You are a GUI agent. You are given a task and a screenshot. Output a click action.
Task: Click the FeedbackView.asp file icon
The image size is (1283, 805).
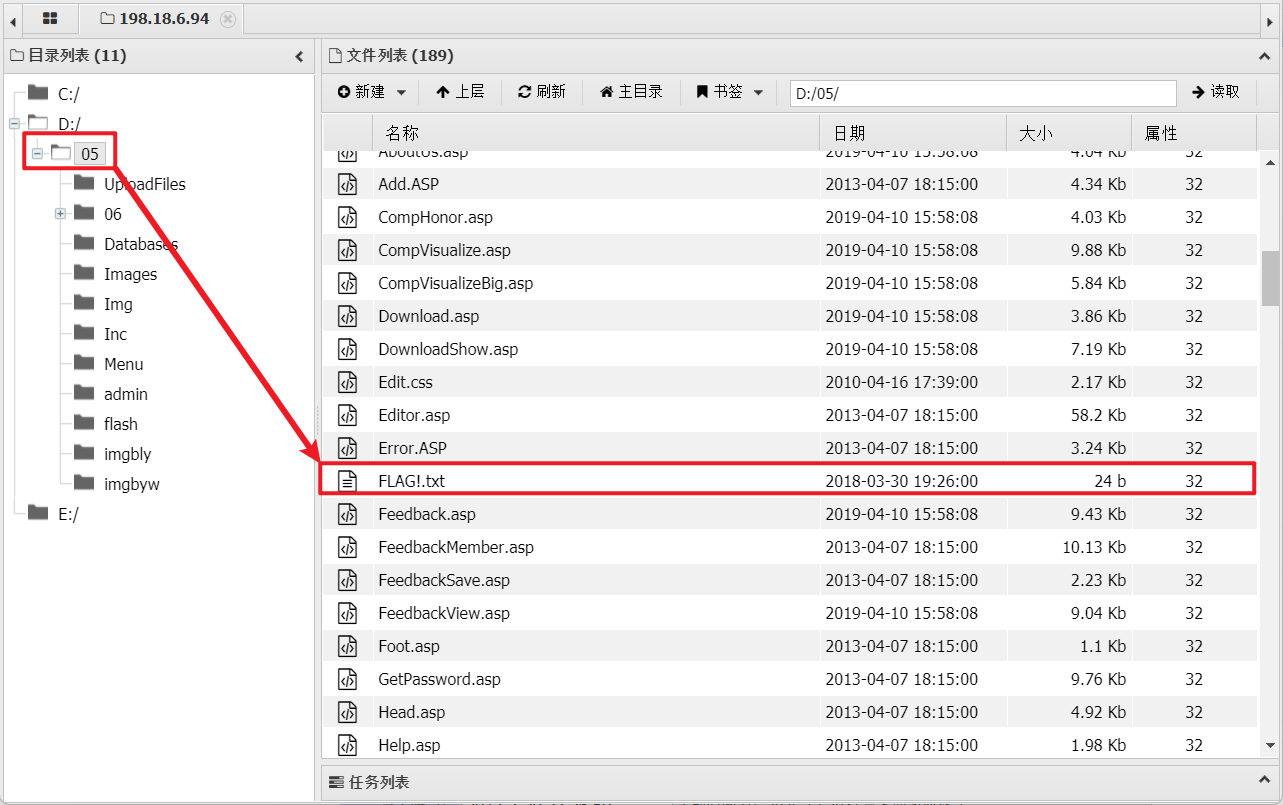347,613
